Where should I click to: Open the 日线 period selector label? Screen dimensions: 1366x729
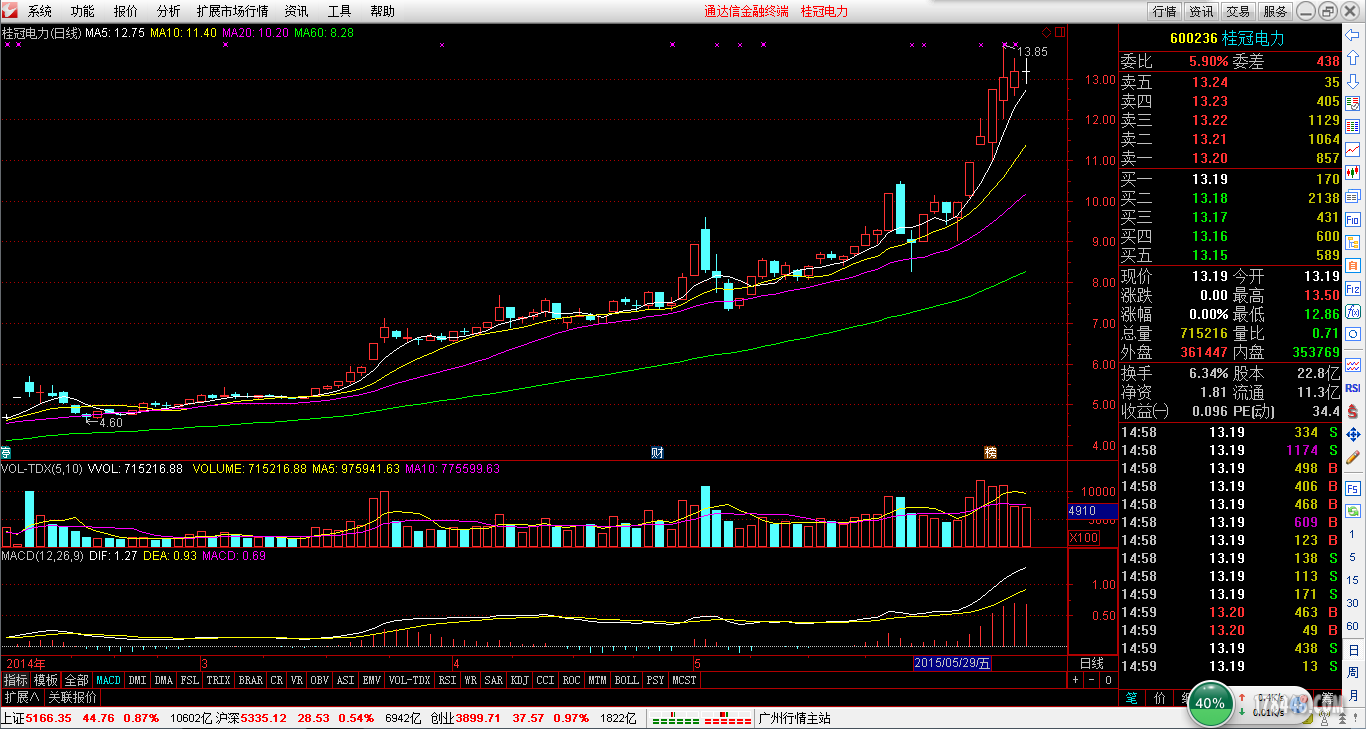[x=1092, y=663]
